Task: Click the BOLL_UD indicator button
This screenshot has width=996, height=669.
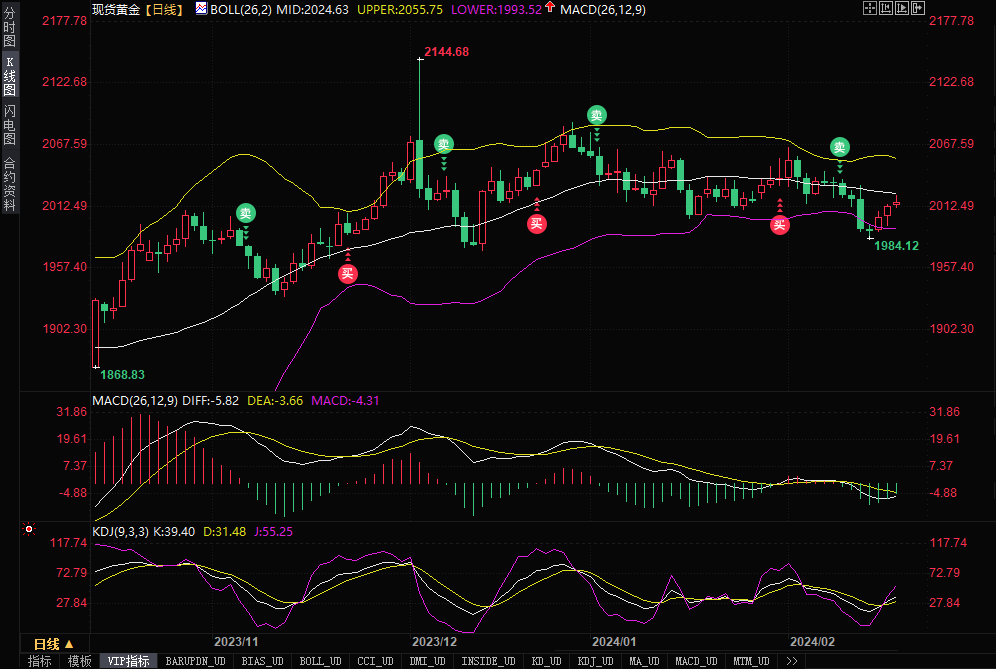Action: (320, 661)
